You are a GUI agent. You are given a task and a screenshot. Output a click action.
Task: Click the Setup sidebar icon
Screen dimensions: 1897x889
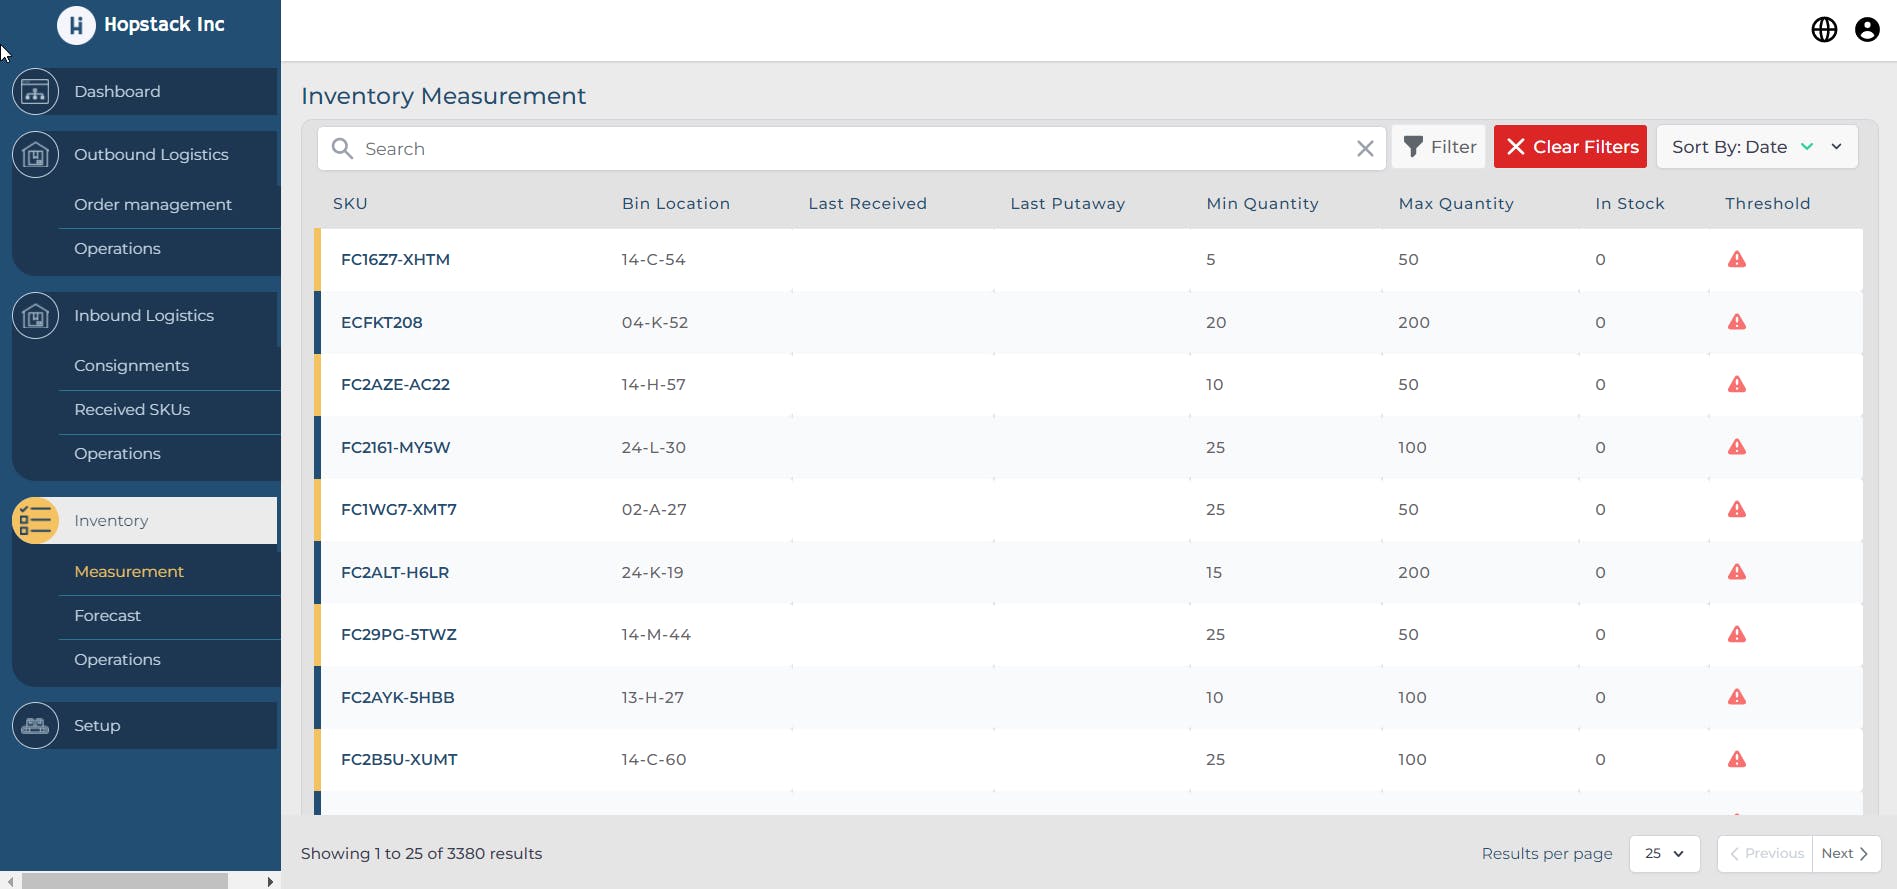point(35,726)
